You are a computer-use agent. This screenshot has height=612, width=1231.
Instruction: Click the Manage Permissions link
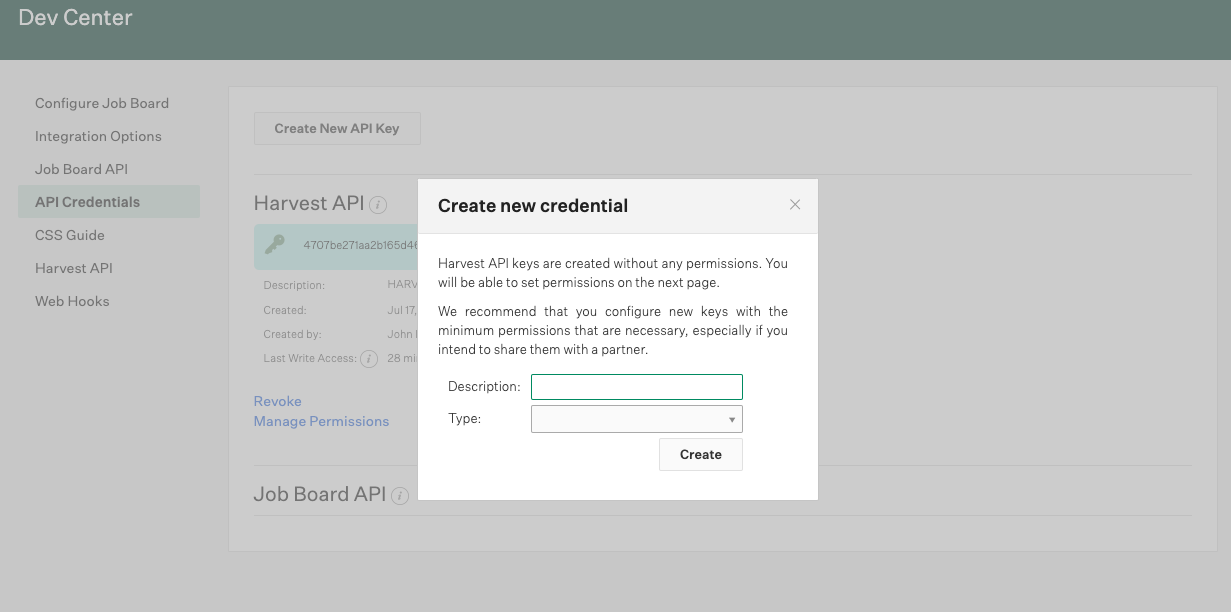click(x=321, y=421)
